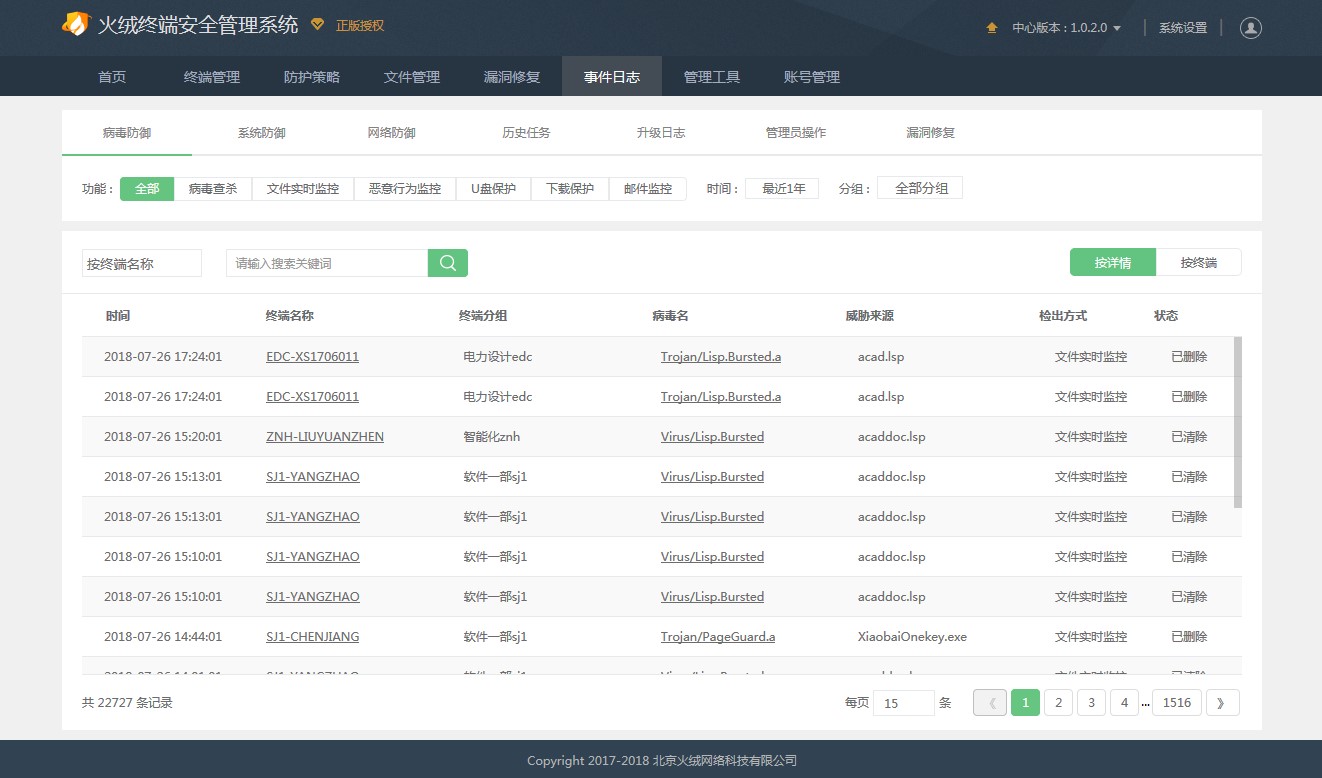The width and height of the screenshot is (1322, 778).
Task: Open terminal link ZNH-LIUYUANZHEN
Action: [x=325, y=437]
